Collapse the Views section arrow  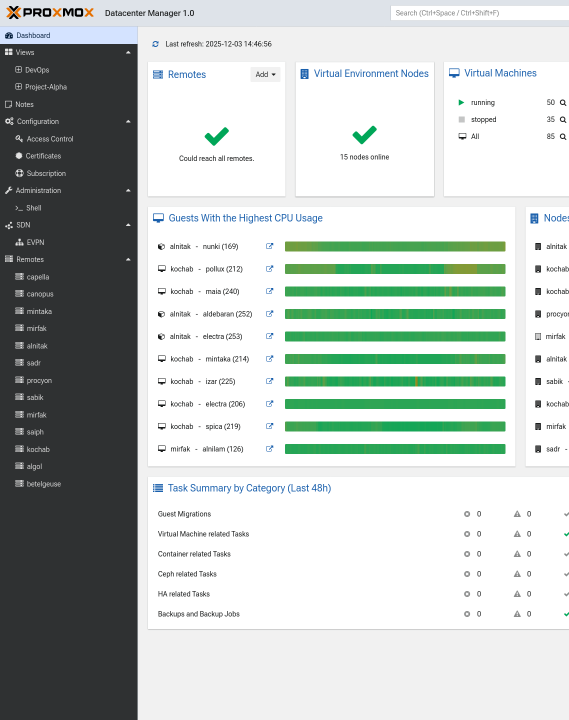128,52
